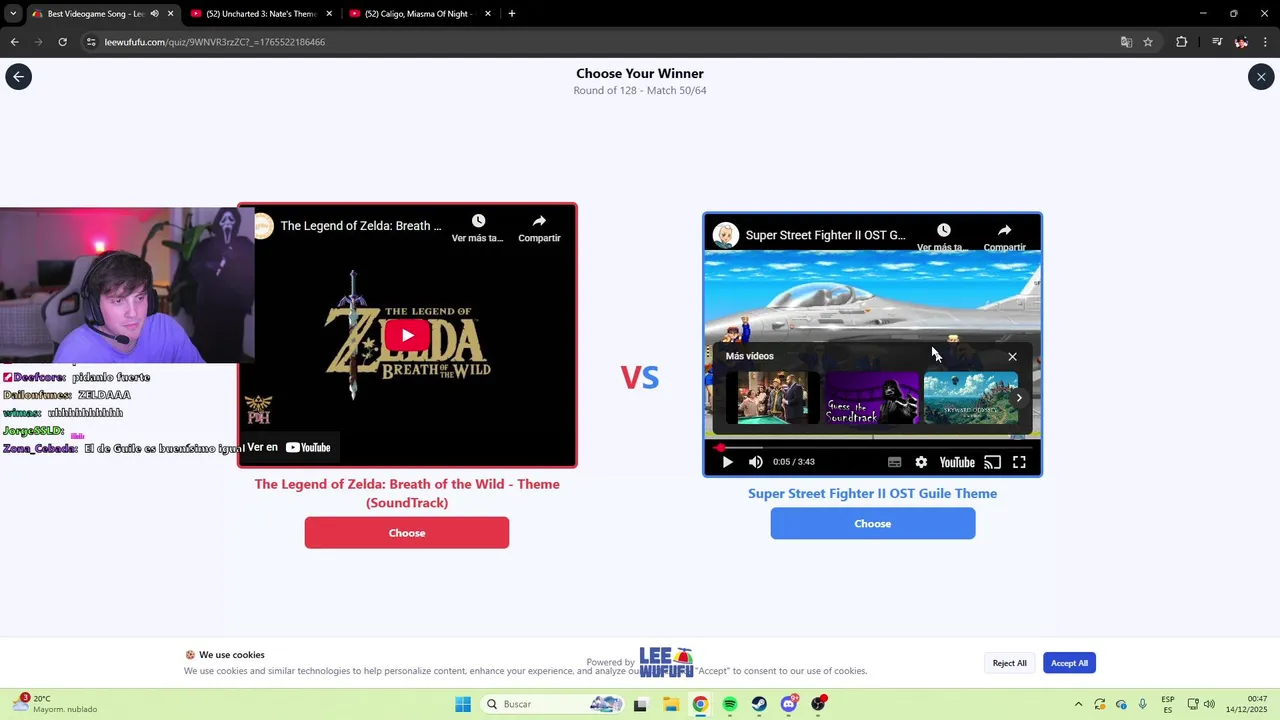Open Zelda video via Ver en YouTube
Image resolution: width=1280 pixels, height=720 pixels.
tap(289, 447)
